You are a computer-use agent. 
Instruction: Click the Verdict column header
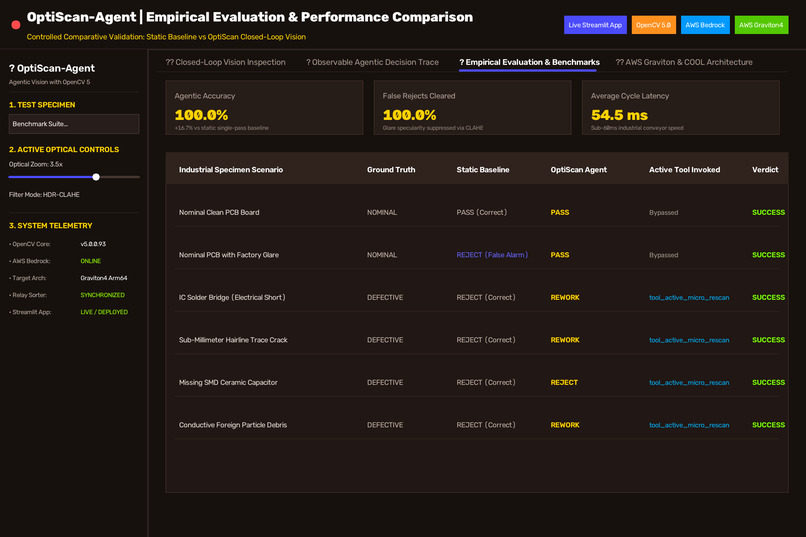765,170
